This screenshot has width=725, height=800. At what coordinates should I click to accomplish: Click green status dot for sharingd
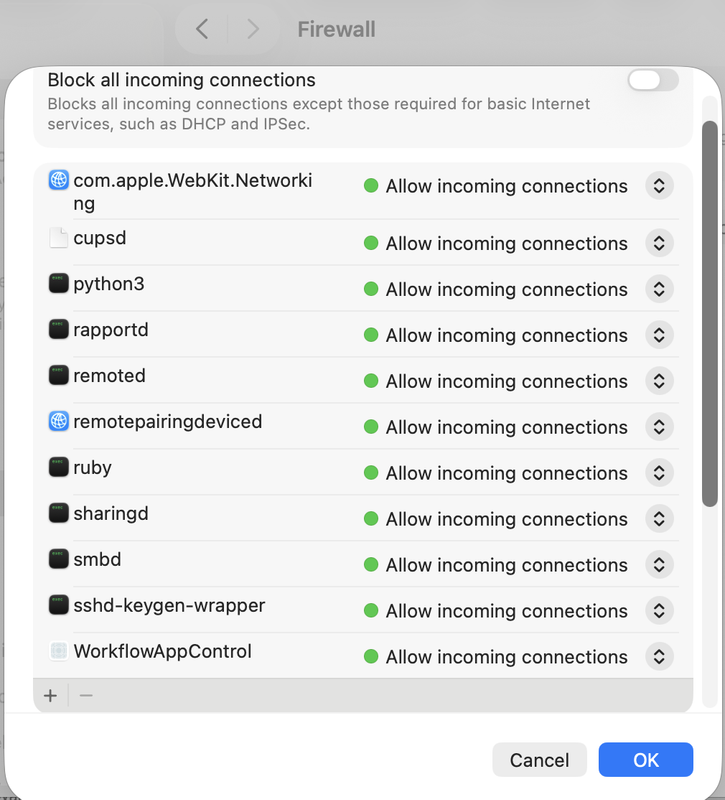click(x=371, y=518)
